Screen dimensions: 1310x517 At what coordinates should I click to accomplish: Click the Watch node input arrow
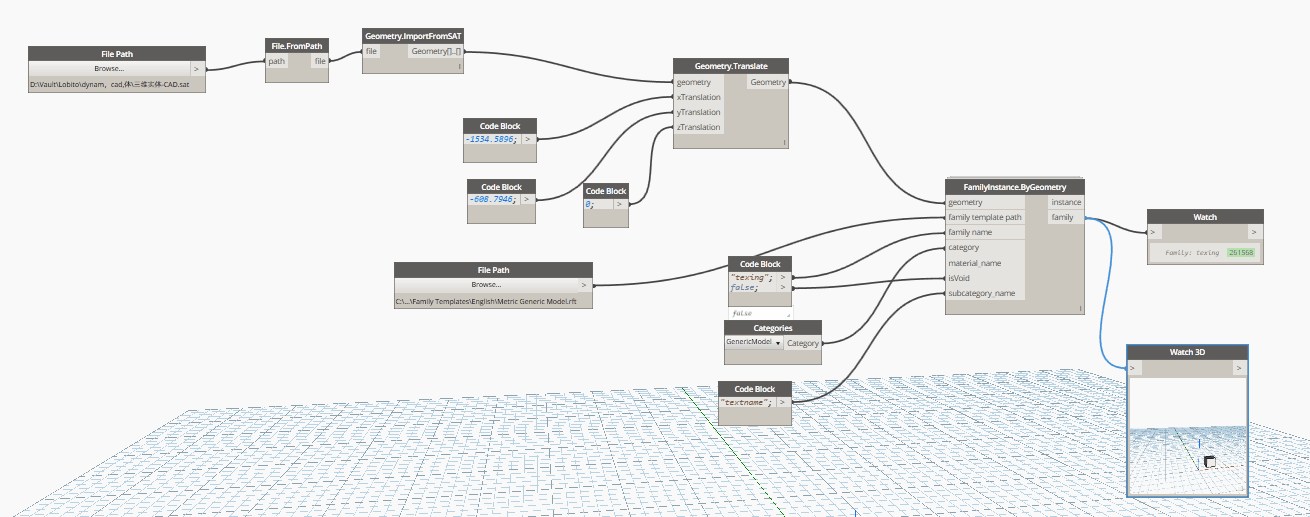(1153, 232)
